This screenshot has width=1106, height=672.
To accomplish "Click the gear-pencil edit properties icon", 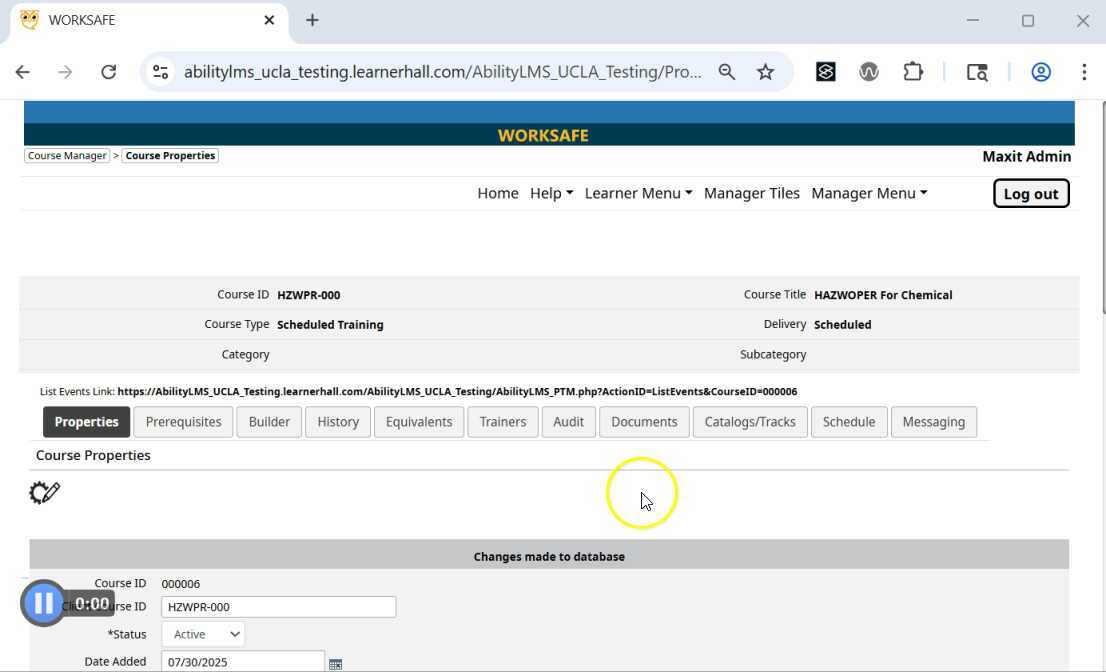I will [x=45, y=492].
